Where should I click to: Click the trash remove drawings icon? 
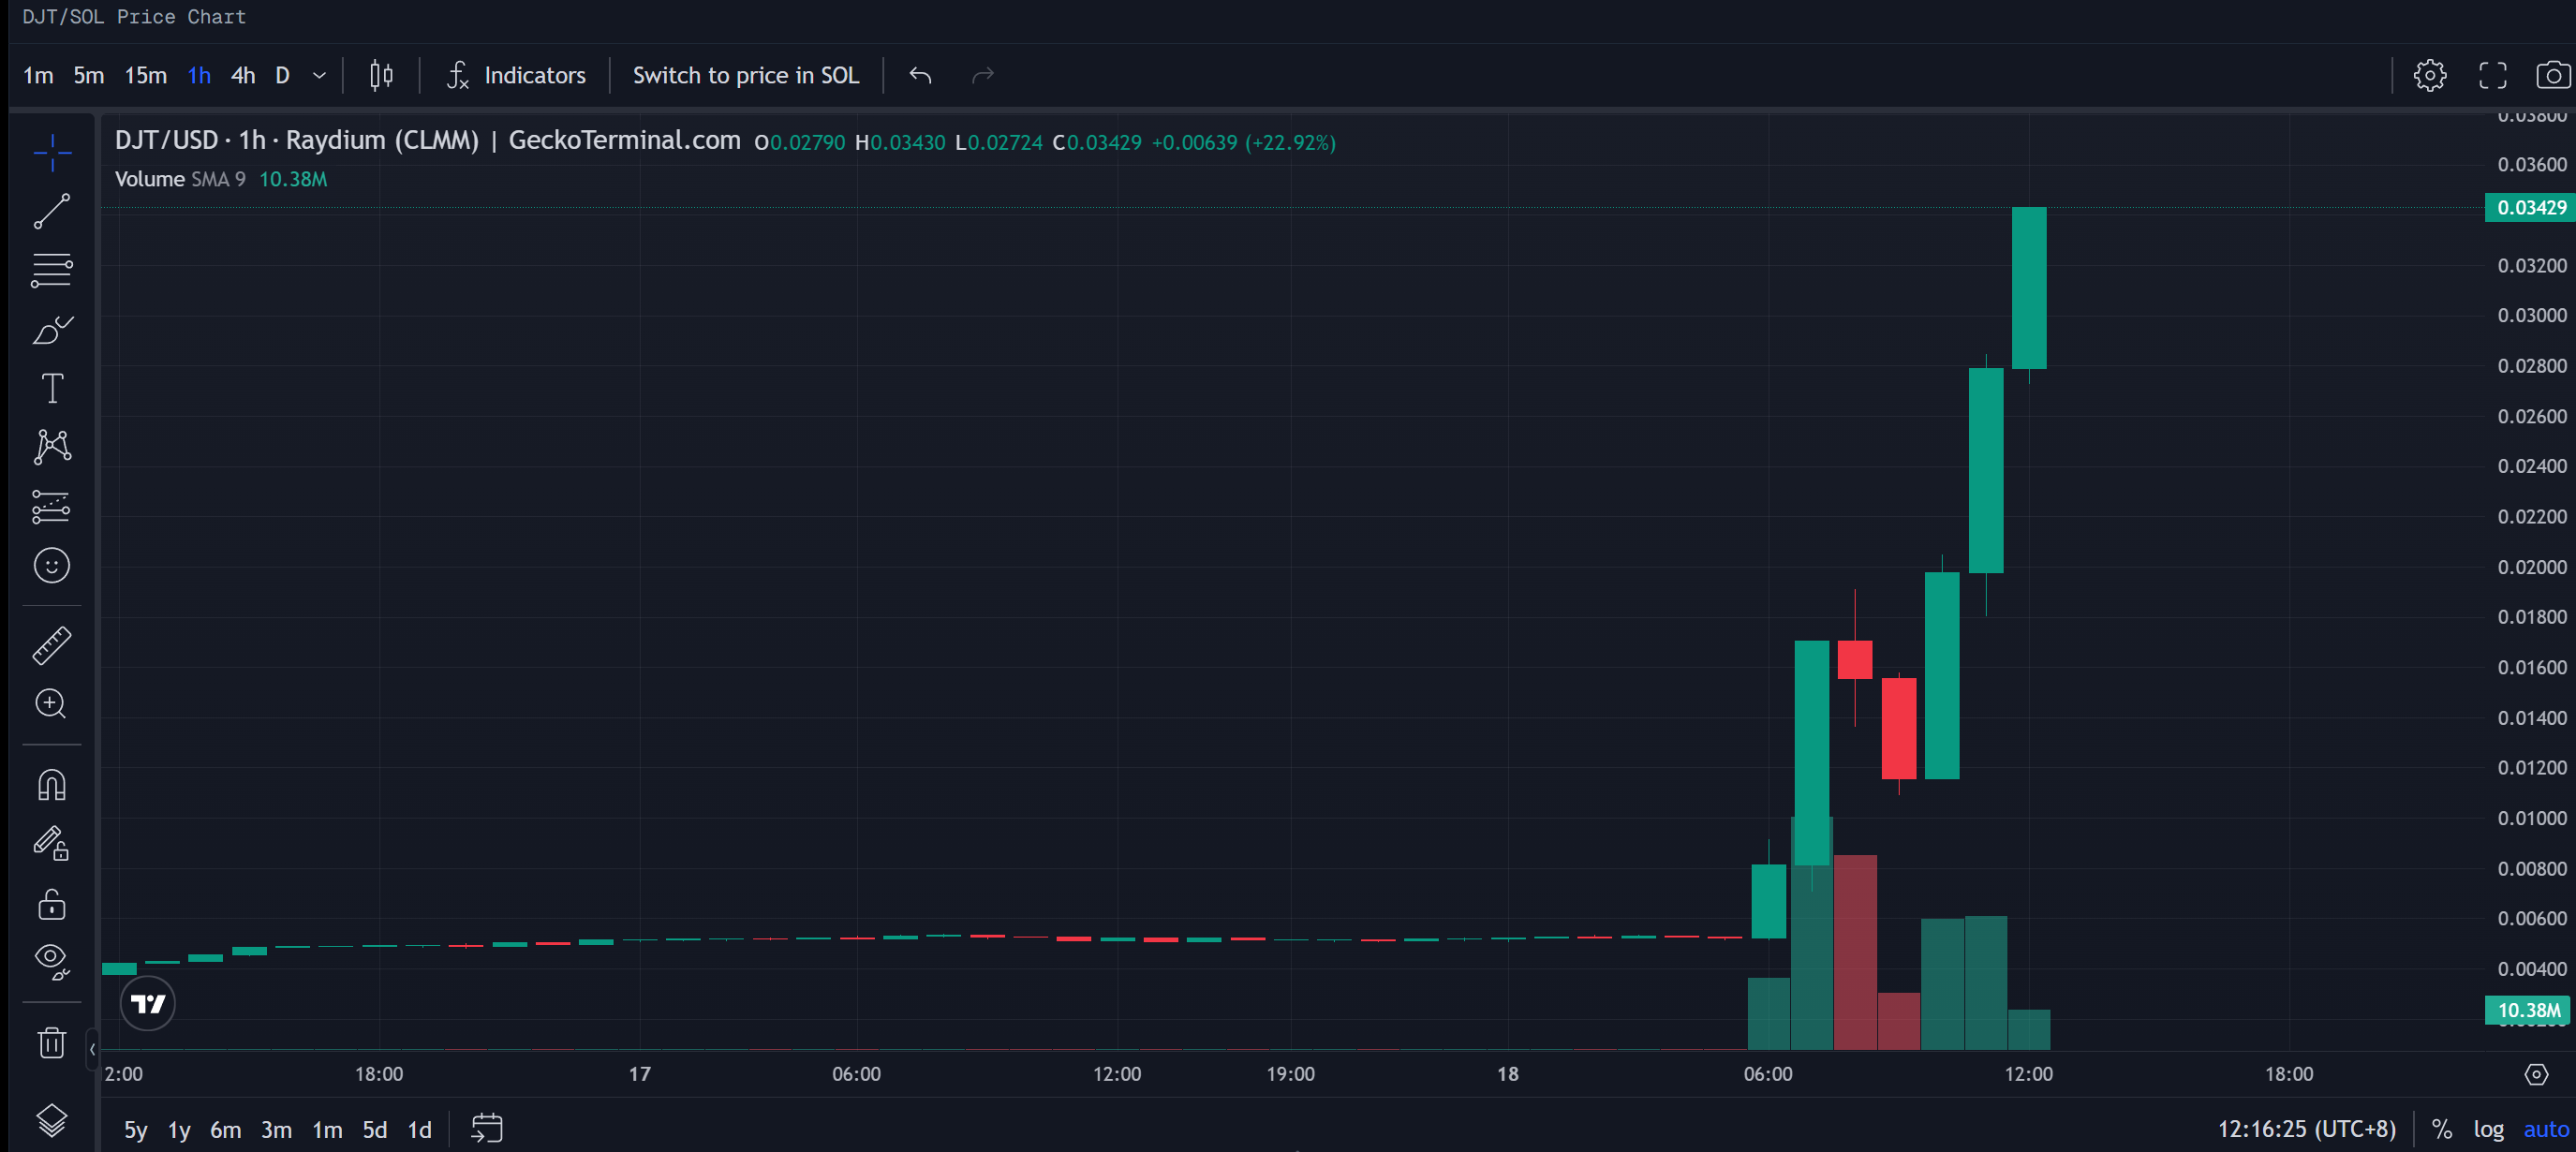[x=52, y=1043]
